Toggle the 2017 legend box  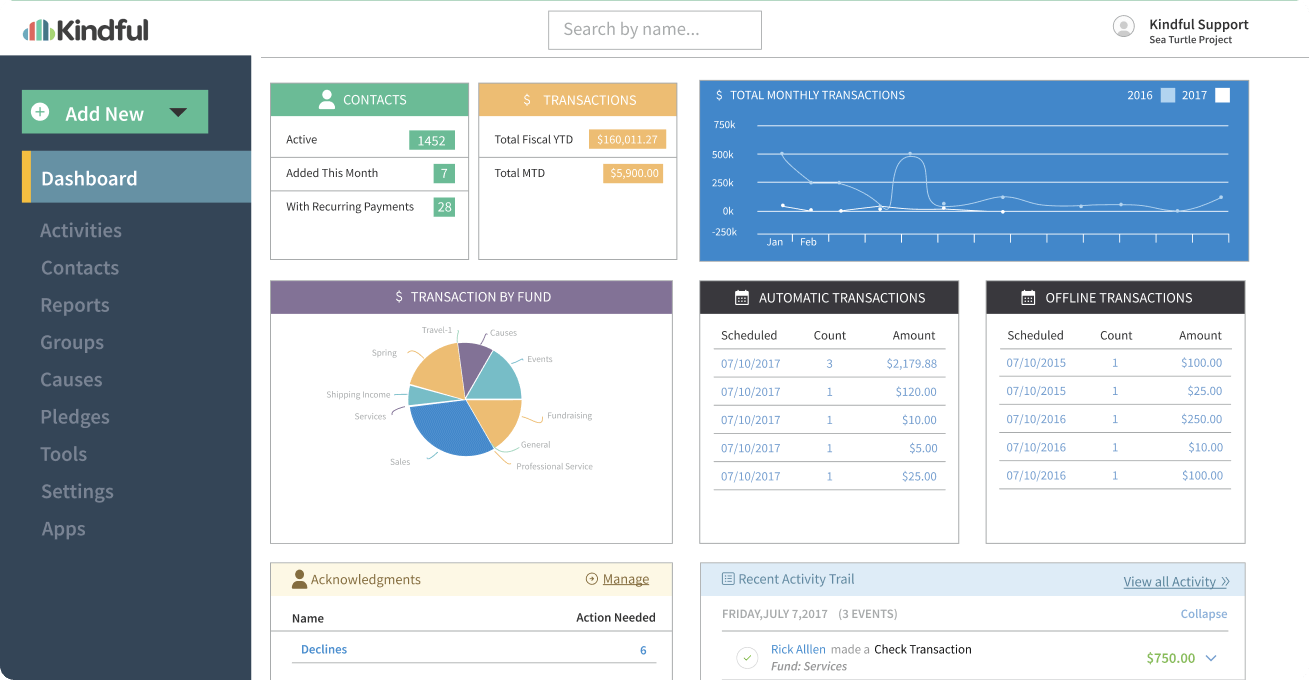click(x=1222, y=96)
